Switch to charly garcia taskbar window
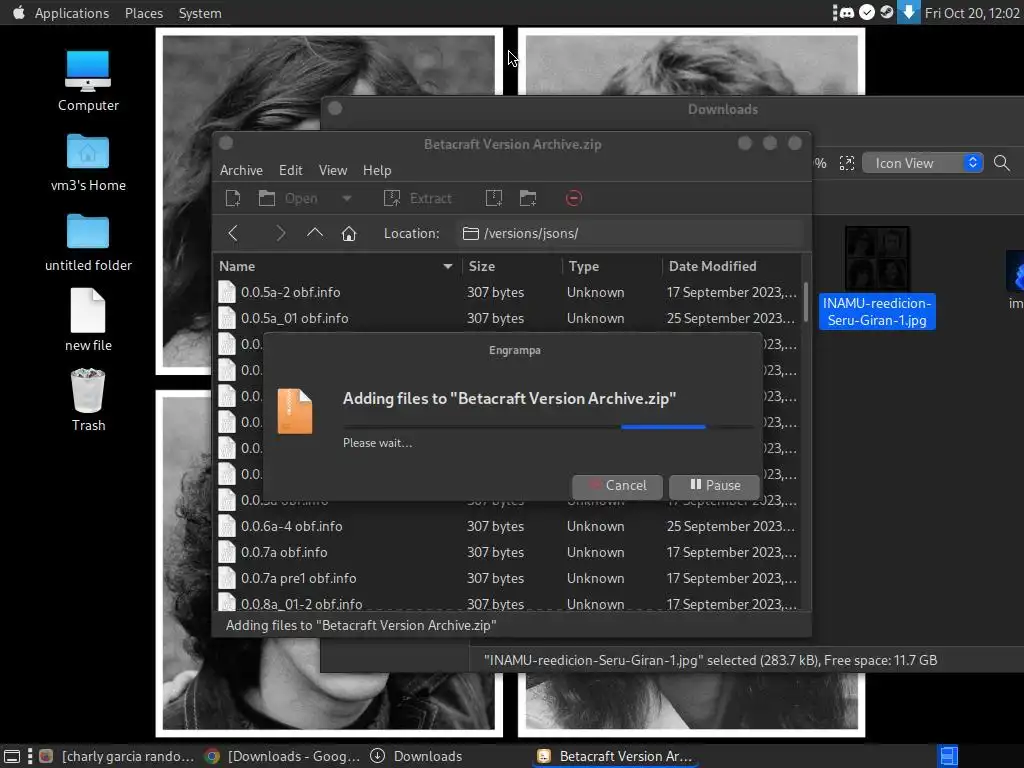Viewport: 1024px width, 768px height. pos(116,756)
